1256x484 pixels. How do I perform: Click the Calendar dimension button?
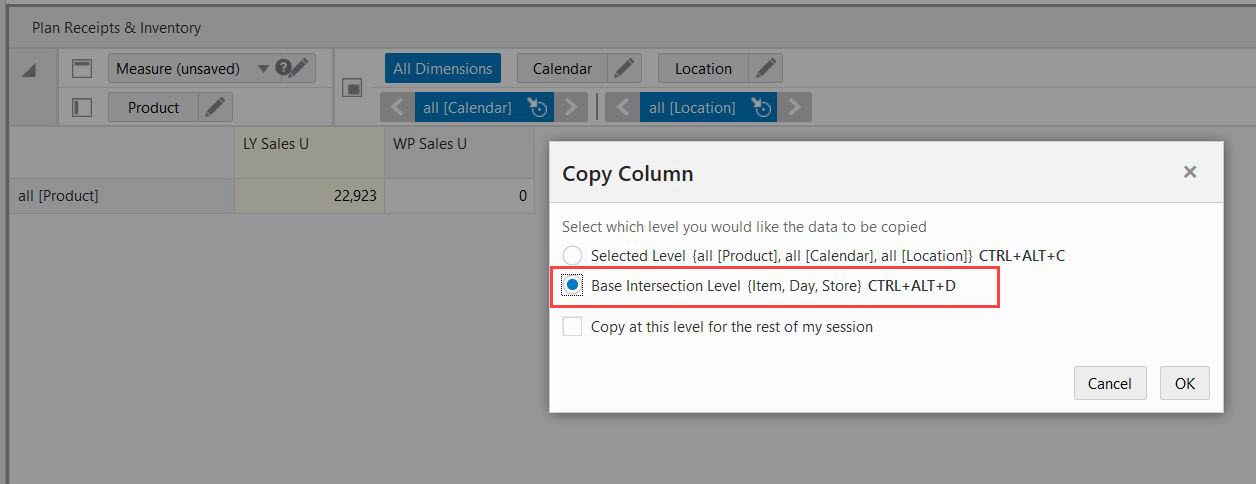point(562,68)
